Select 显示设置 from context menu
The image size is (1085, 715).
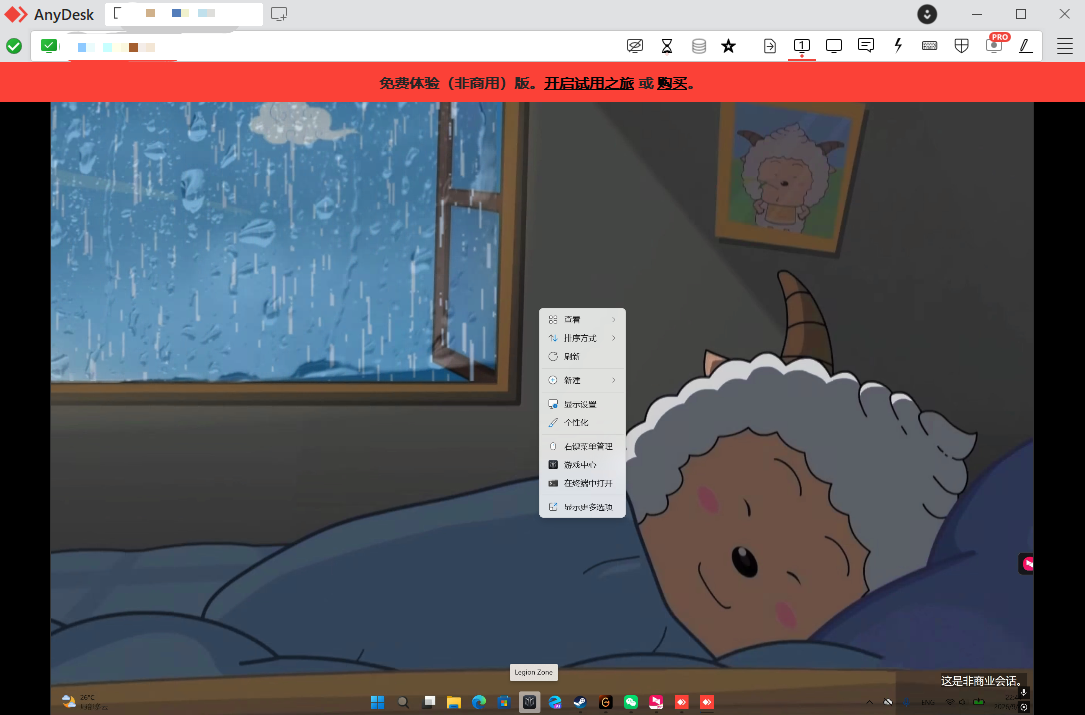(582, 404)
